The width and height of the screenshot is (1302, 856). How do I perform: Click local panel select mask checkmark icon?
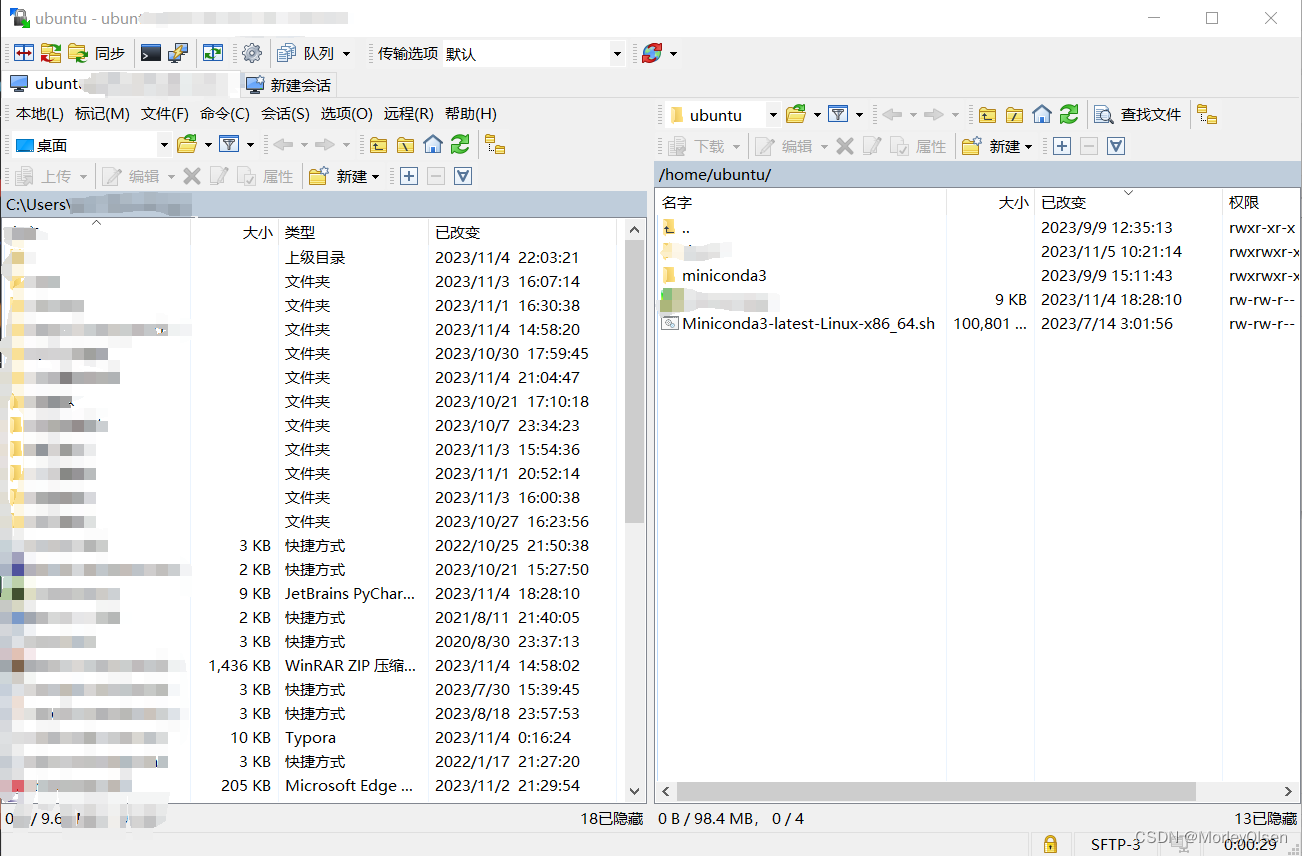pyautogui.click(x=463, y=176)
